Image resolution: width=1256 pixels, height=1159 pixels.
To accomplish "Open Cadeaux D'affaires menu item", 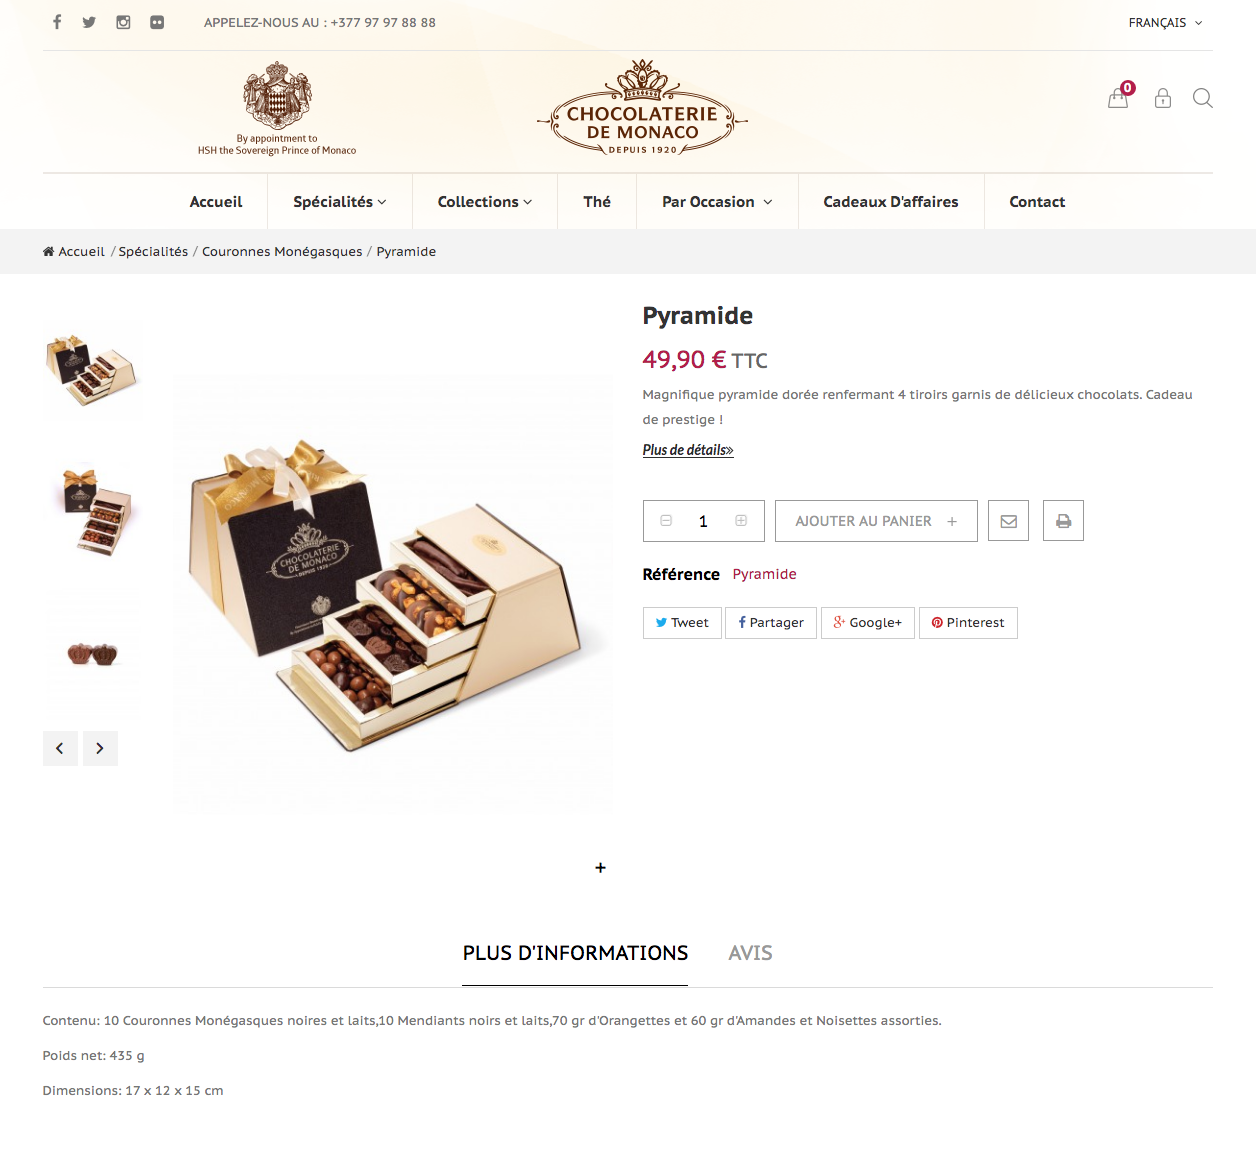I will point(891,202).
